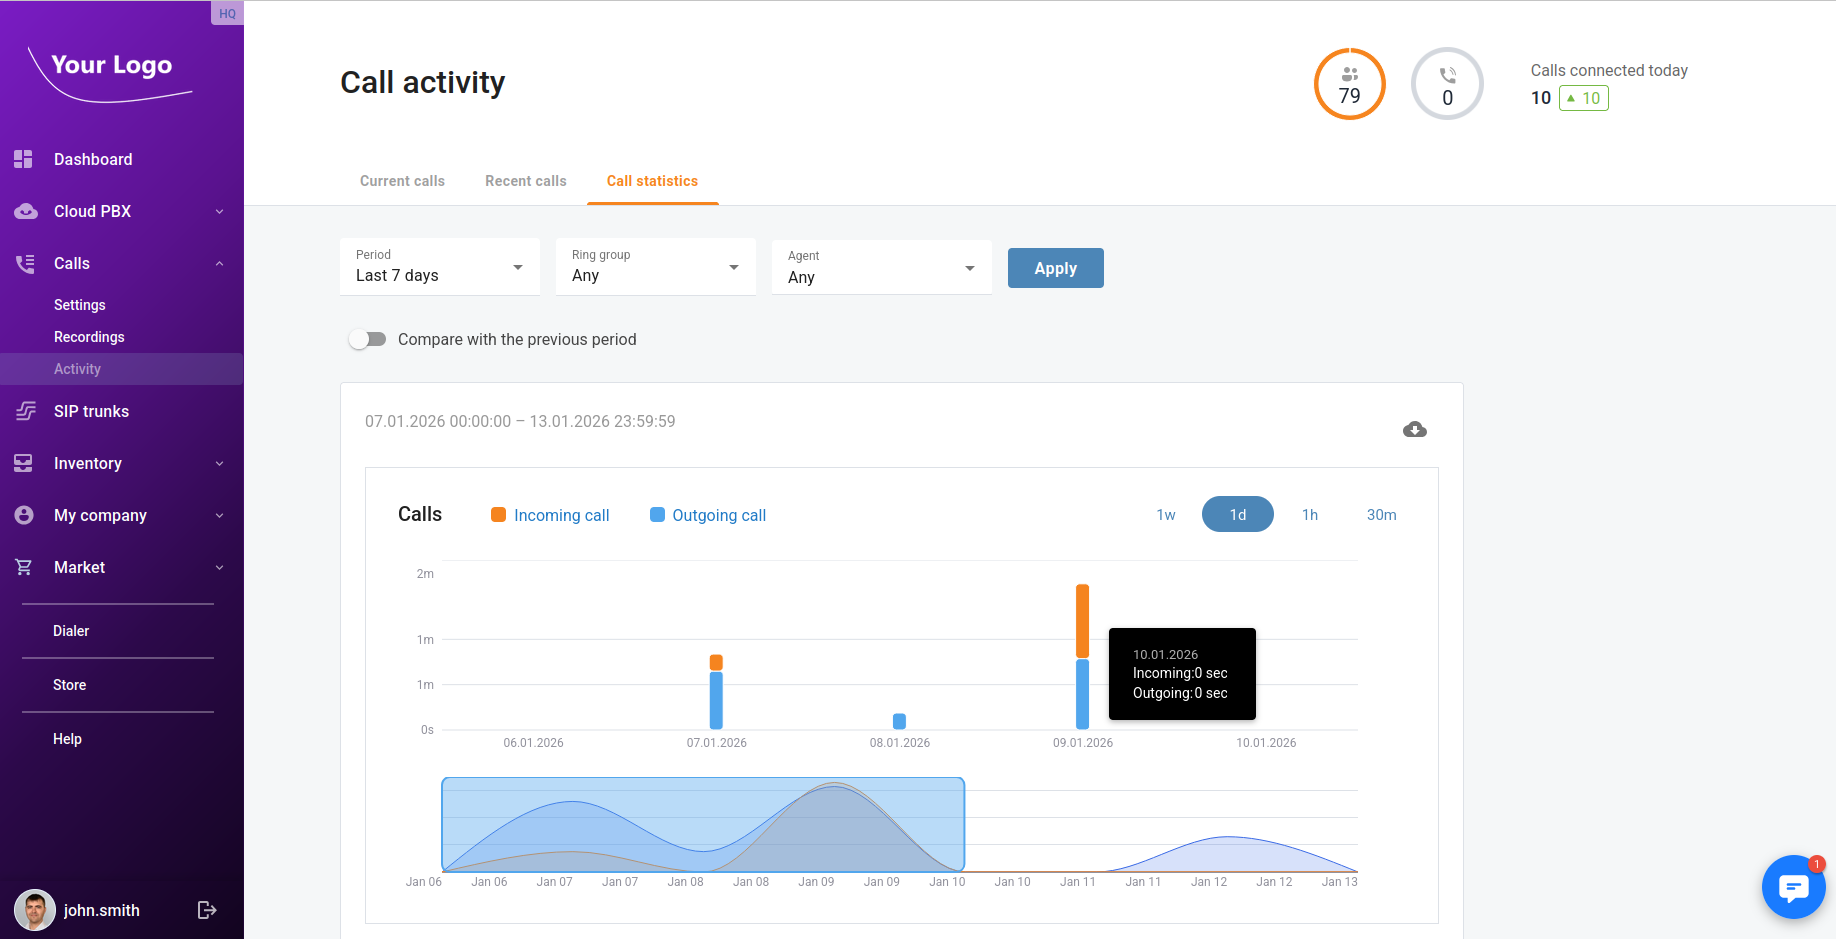Open the Period dropdown showing Last 7 days
1836x939 pixels.
point(440,267)
